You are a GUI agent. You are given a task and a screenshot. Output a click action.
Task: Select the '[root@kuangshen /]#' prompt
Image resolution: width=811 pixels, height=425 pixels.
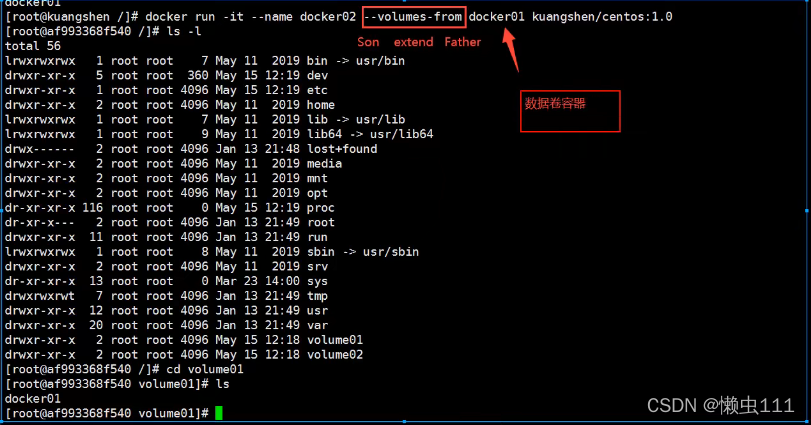pyautogui.click(x=71, y=17)
